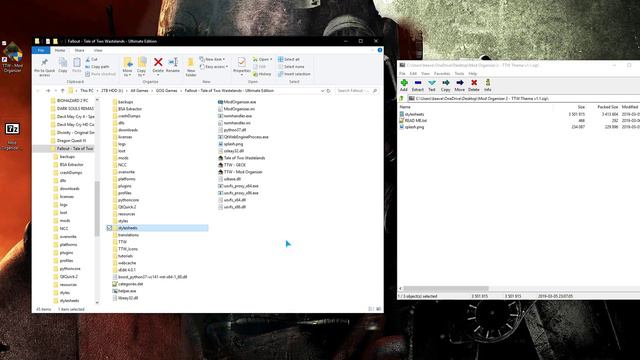Viewport: 640px width, 360px height.
Task: Click Cut in the Explorer Clipboard group
Action: (91, 60)
